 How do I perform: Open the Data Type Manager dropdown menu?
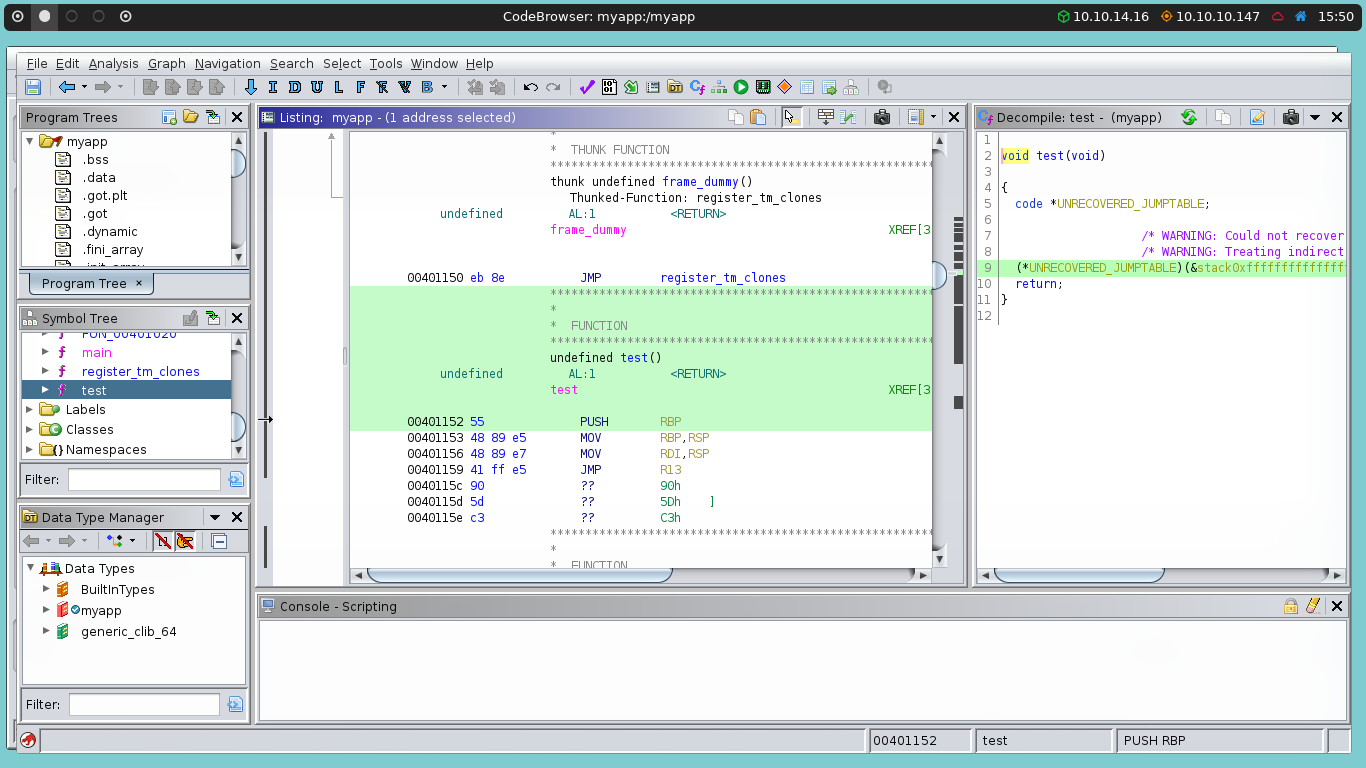click(x=214, y=517)
